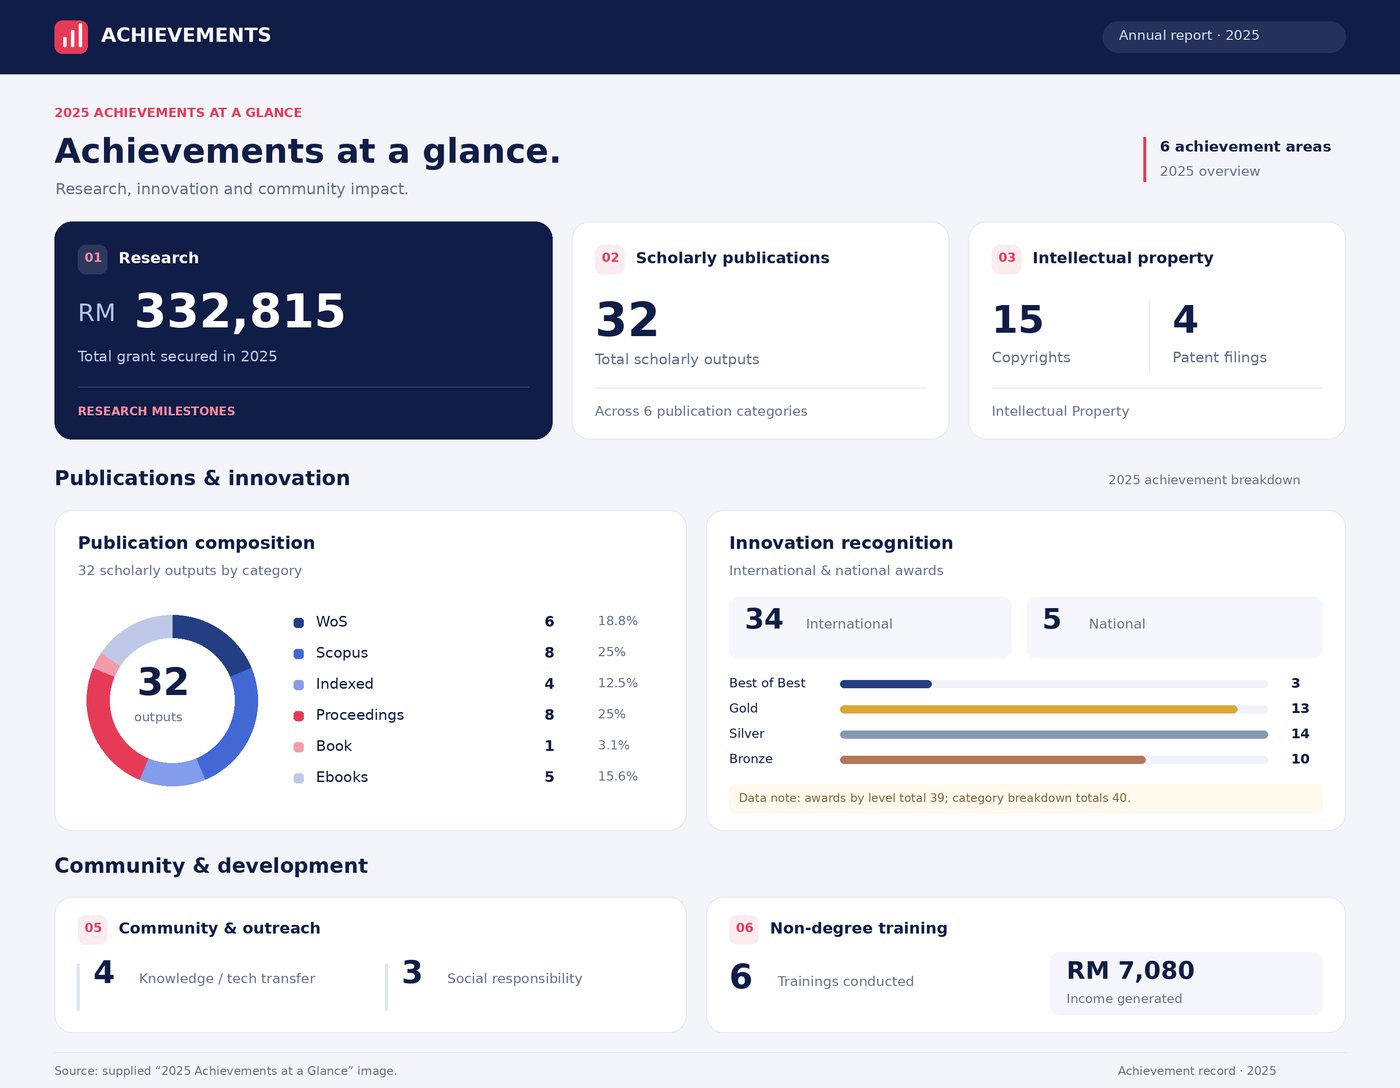Click the data note about award totals
The image size is (1400, 1088).
[x=1026, y=798]
